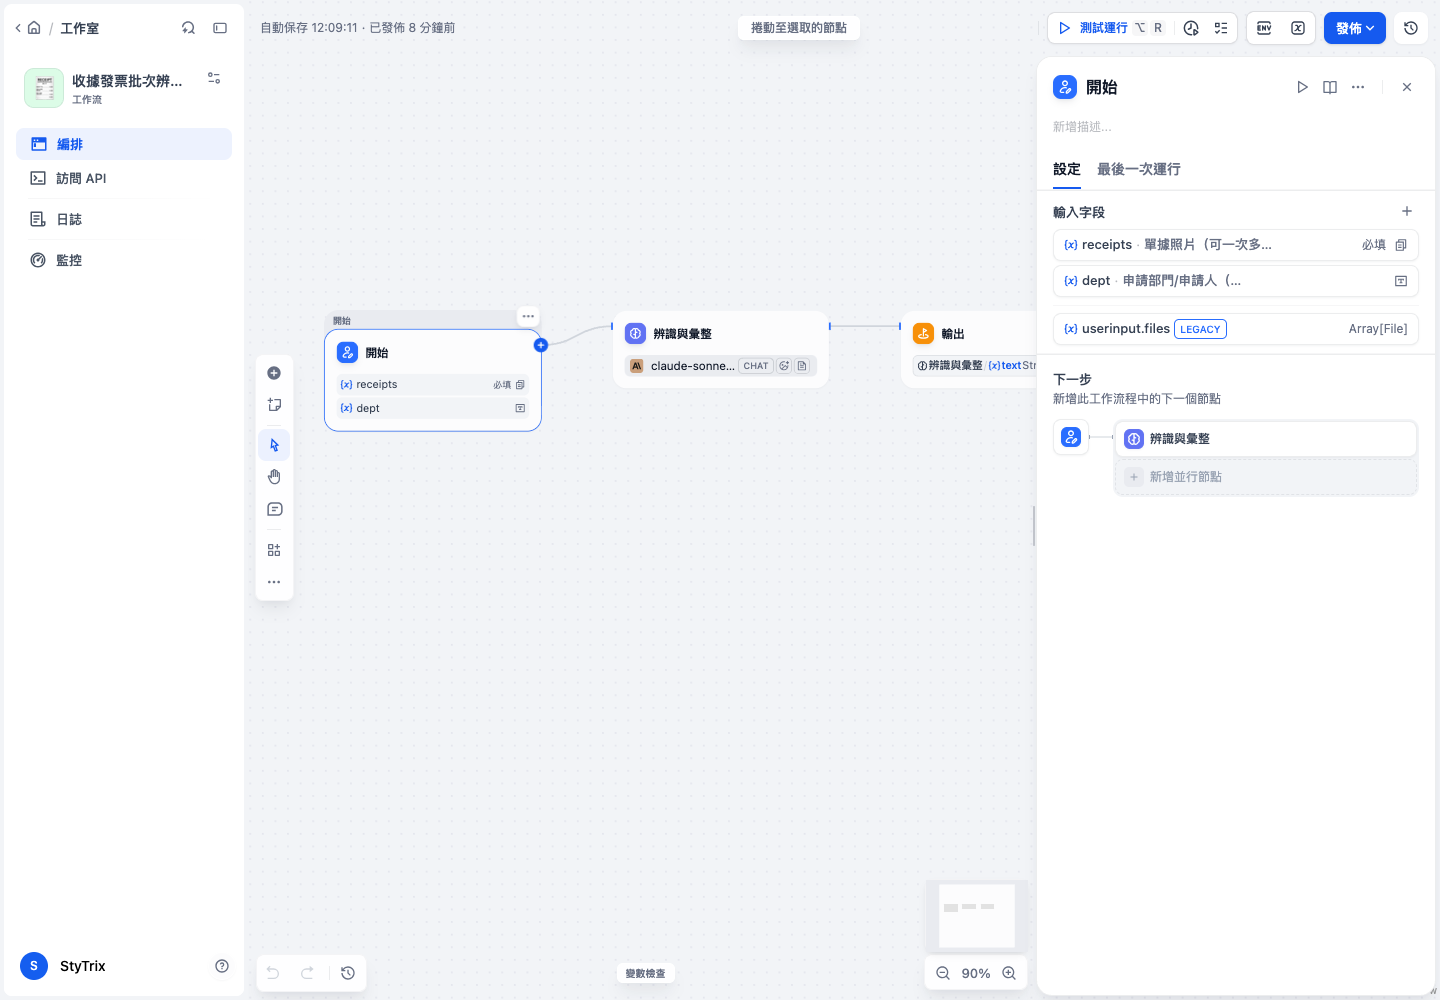Screen dimensions: 1440x1000
Task: Click the canvas minimap thumbnail
Action: pos(977,915)
